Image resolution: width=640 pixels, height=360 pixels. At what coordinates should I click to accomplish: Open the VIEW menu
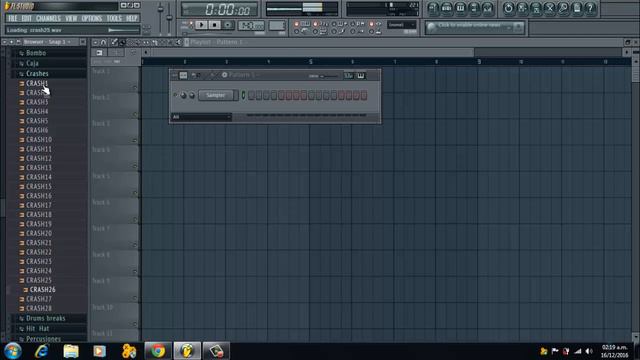tap(71, 18)
